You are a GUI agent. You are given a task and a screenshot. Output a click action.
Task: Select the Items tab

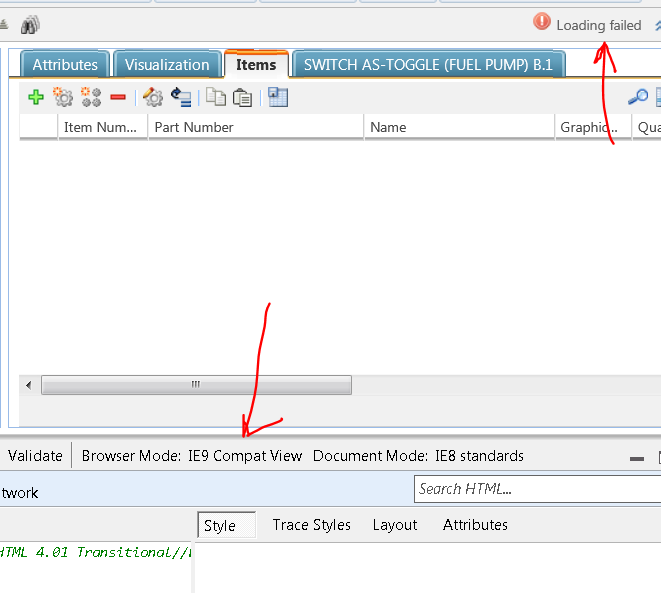(256, 64)
